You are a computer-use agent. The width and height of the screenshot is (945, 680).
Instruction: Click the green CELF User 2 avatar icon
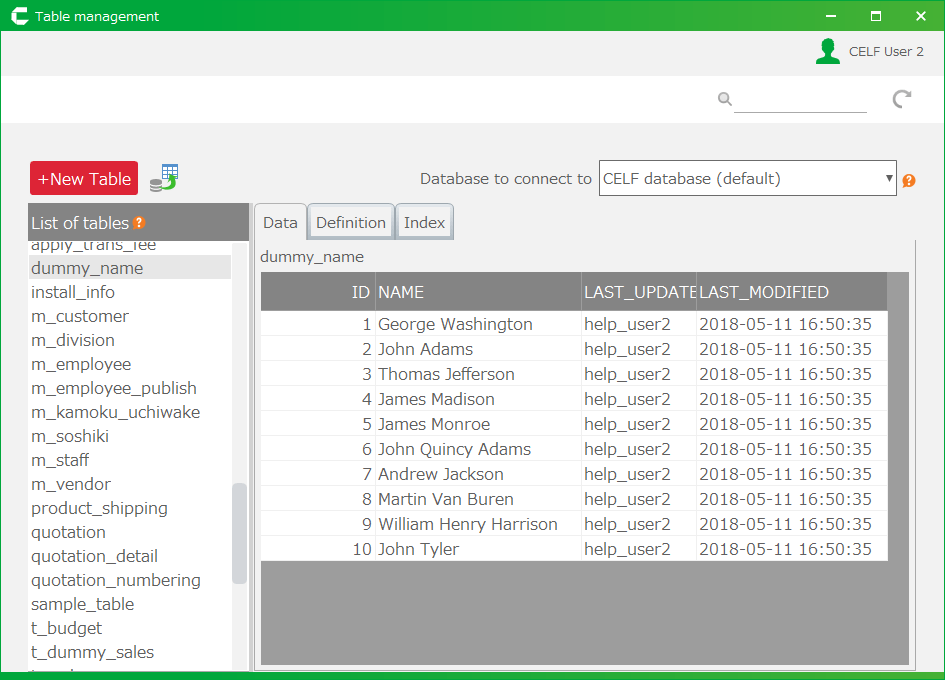[827, 52]
